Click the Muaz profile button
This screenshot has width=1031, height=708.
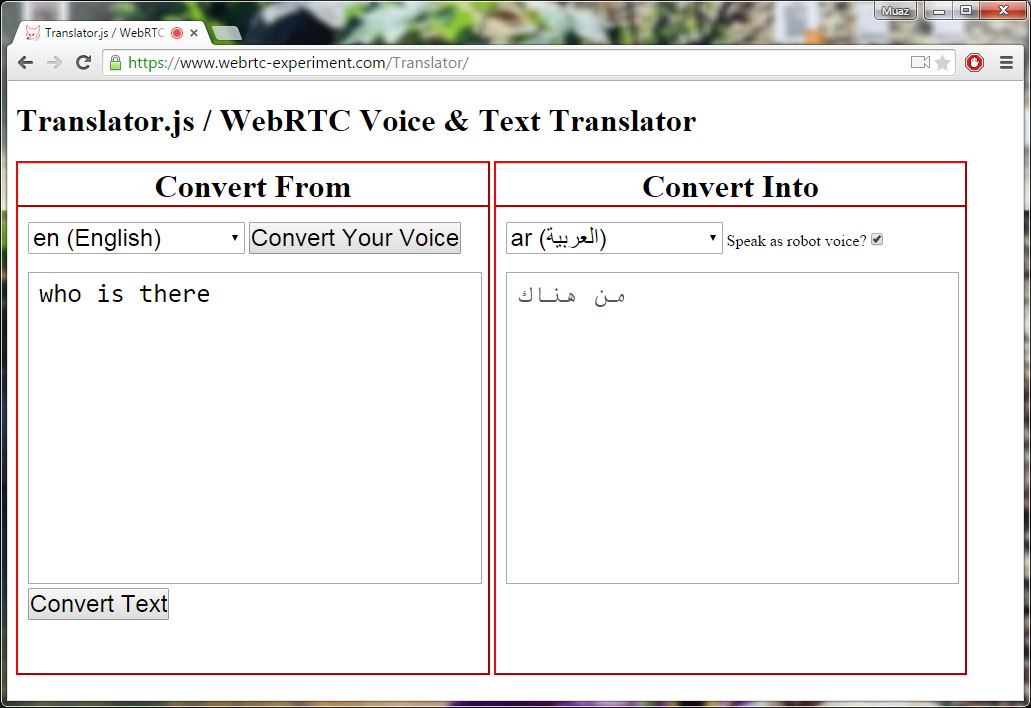(896, 11)
